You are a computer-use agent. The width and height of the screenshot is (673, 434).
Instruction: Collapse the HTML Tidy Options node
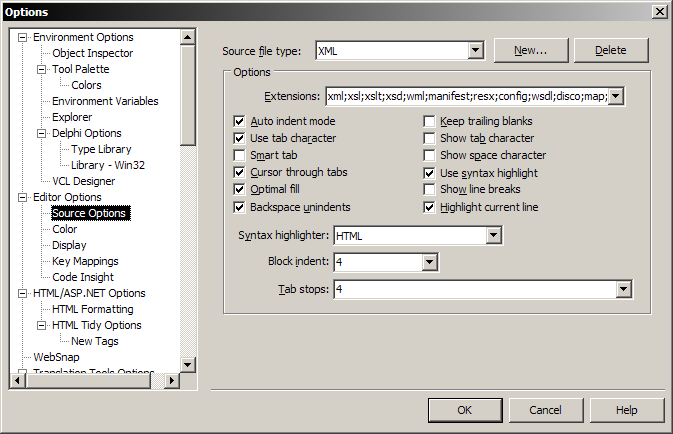coord(41,325)
